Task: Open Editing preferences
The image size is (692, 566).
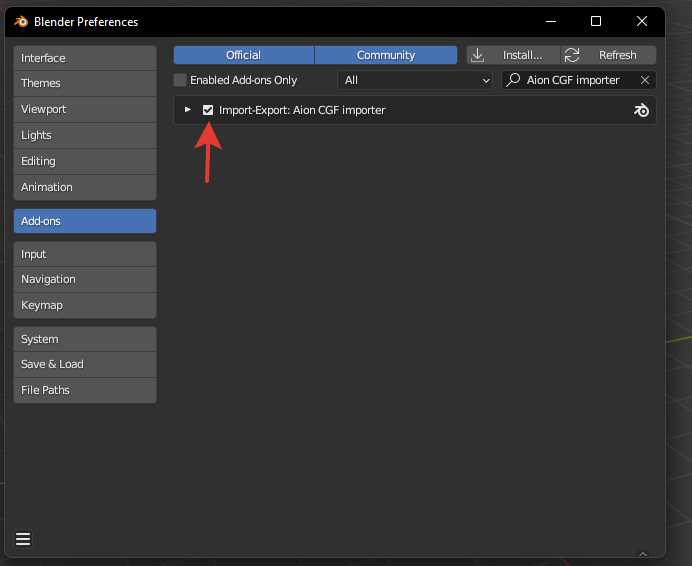Action: point(85,161)
